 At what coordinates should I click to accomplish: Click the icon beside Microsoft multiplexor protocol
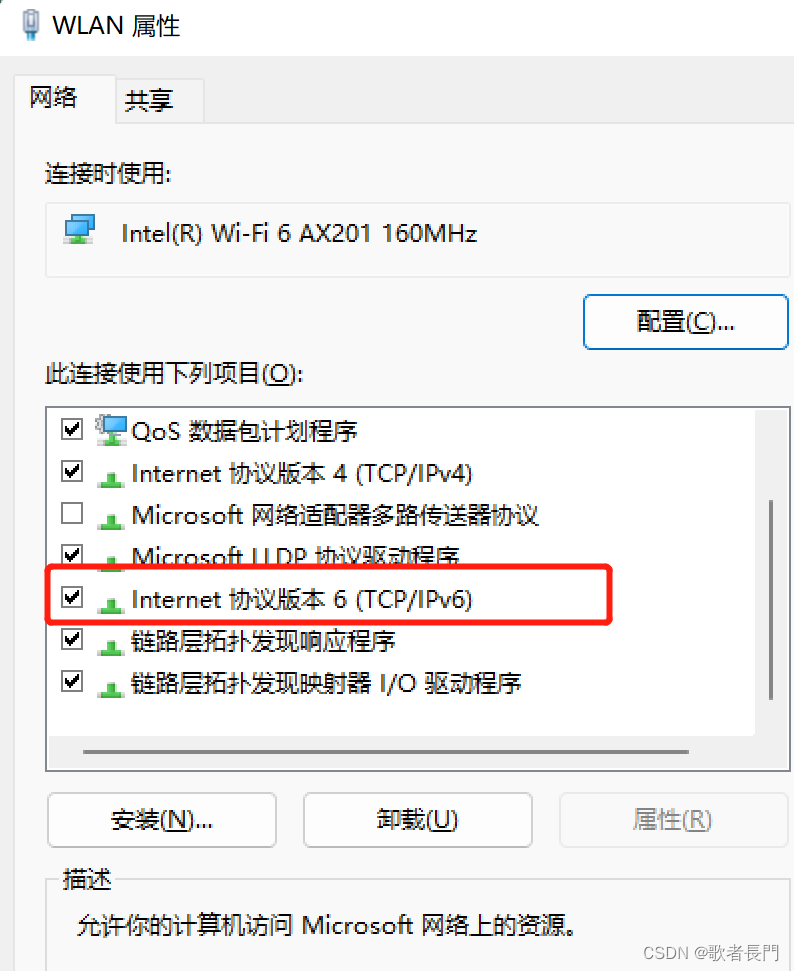111,521
